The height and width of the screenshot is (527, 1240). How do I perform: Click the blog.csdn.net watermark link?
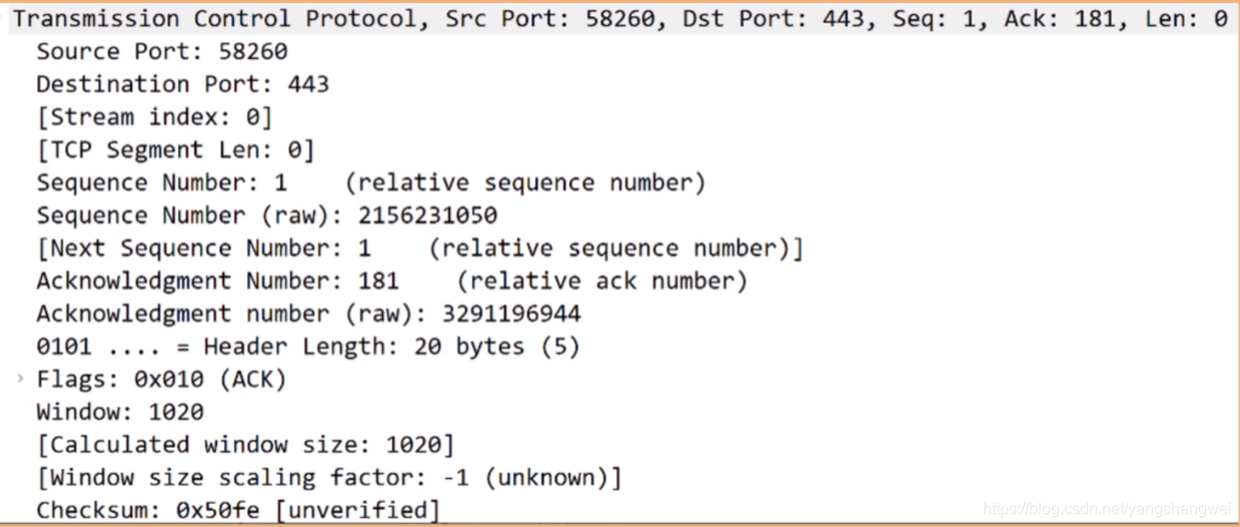pos(1107,510)
